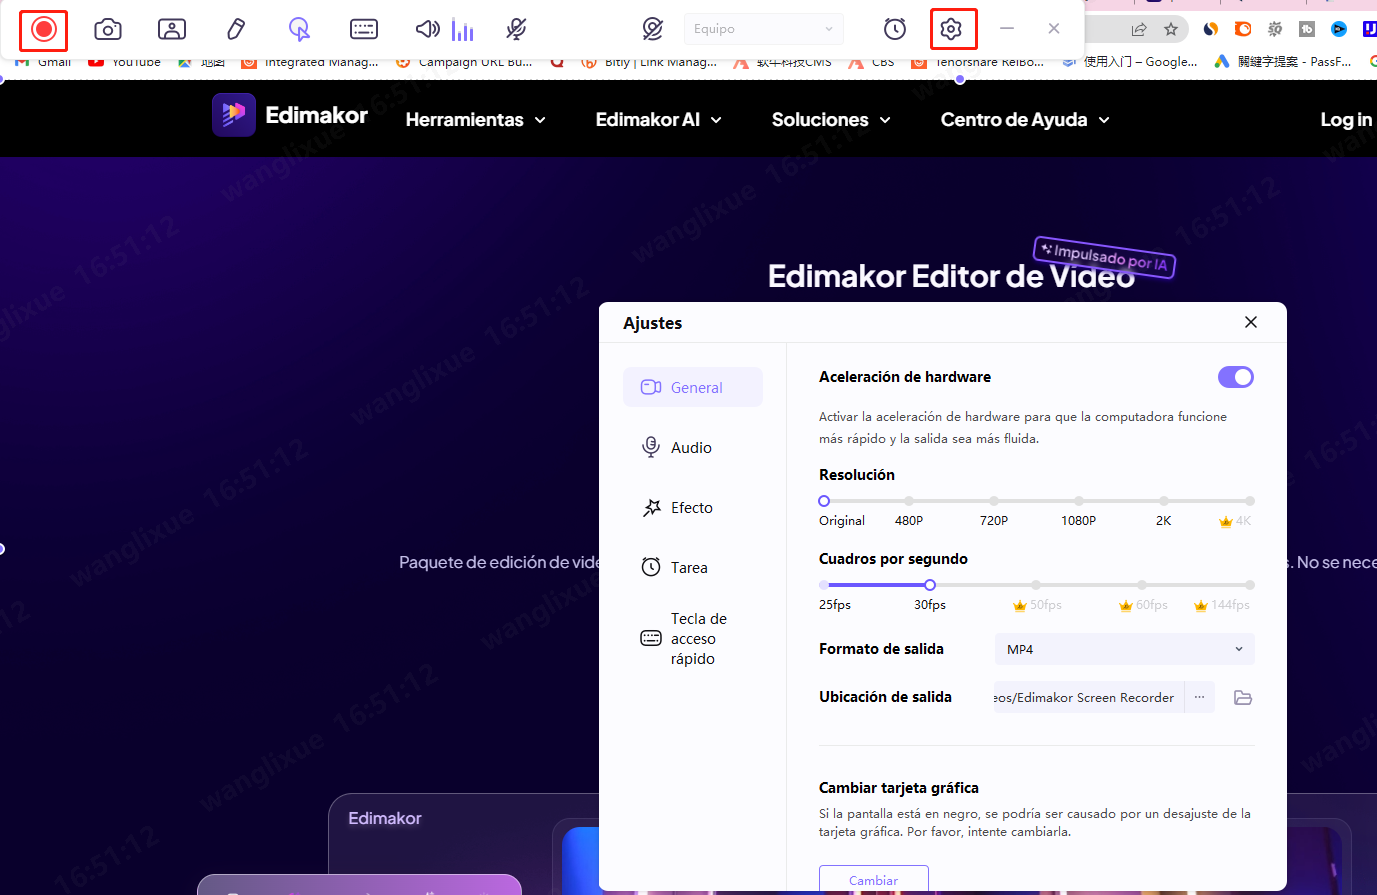The height and width of the screenshot is (895, 1377).
Task: Open the TubeBuddy tb extension icon
Action: (1307, 29)
